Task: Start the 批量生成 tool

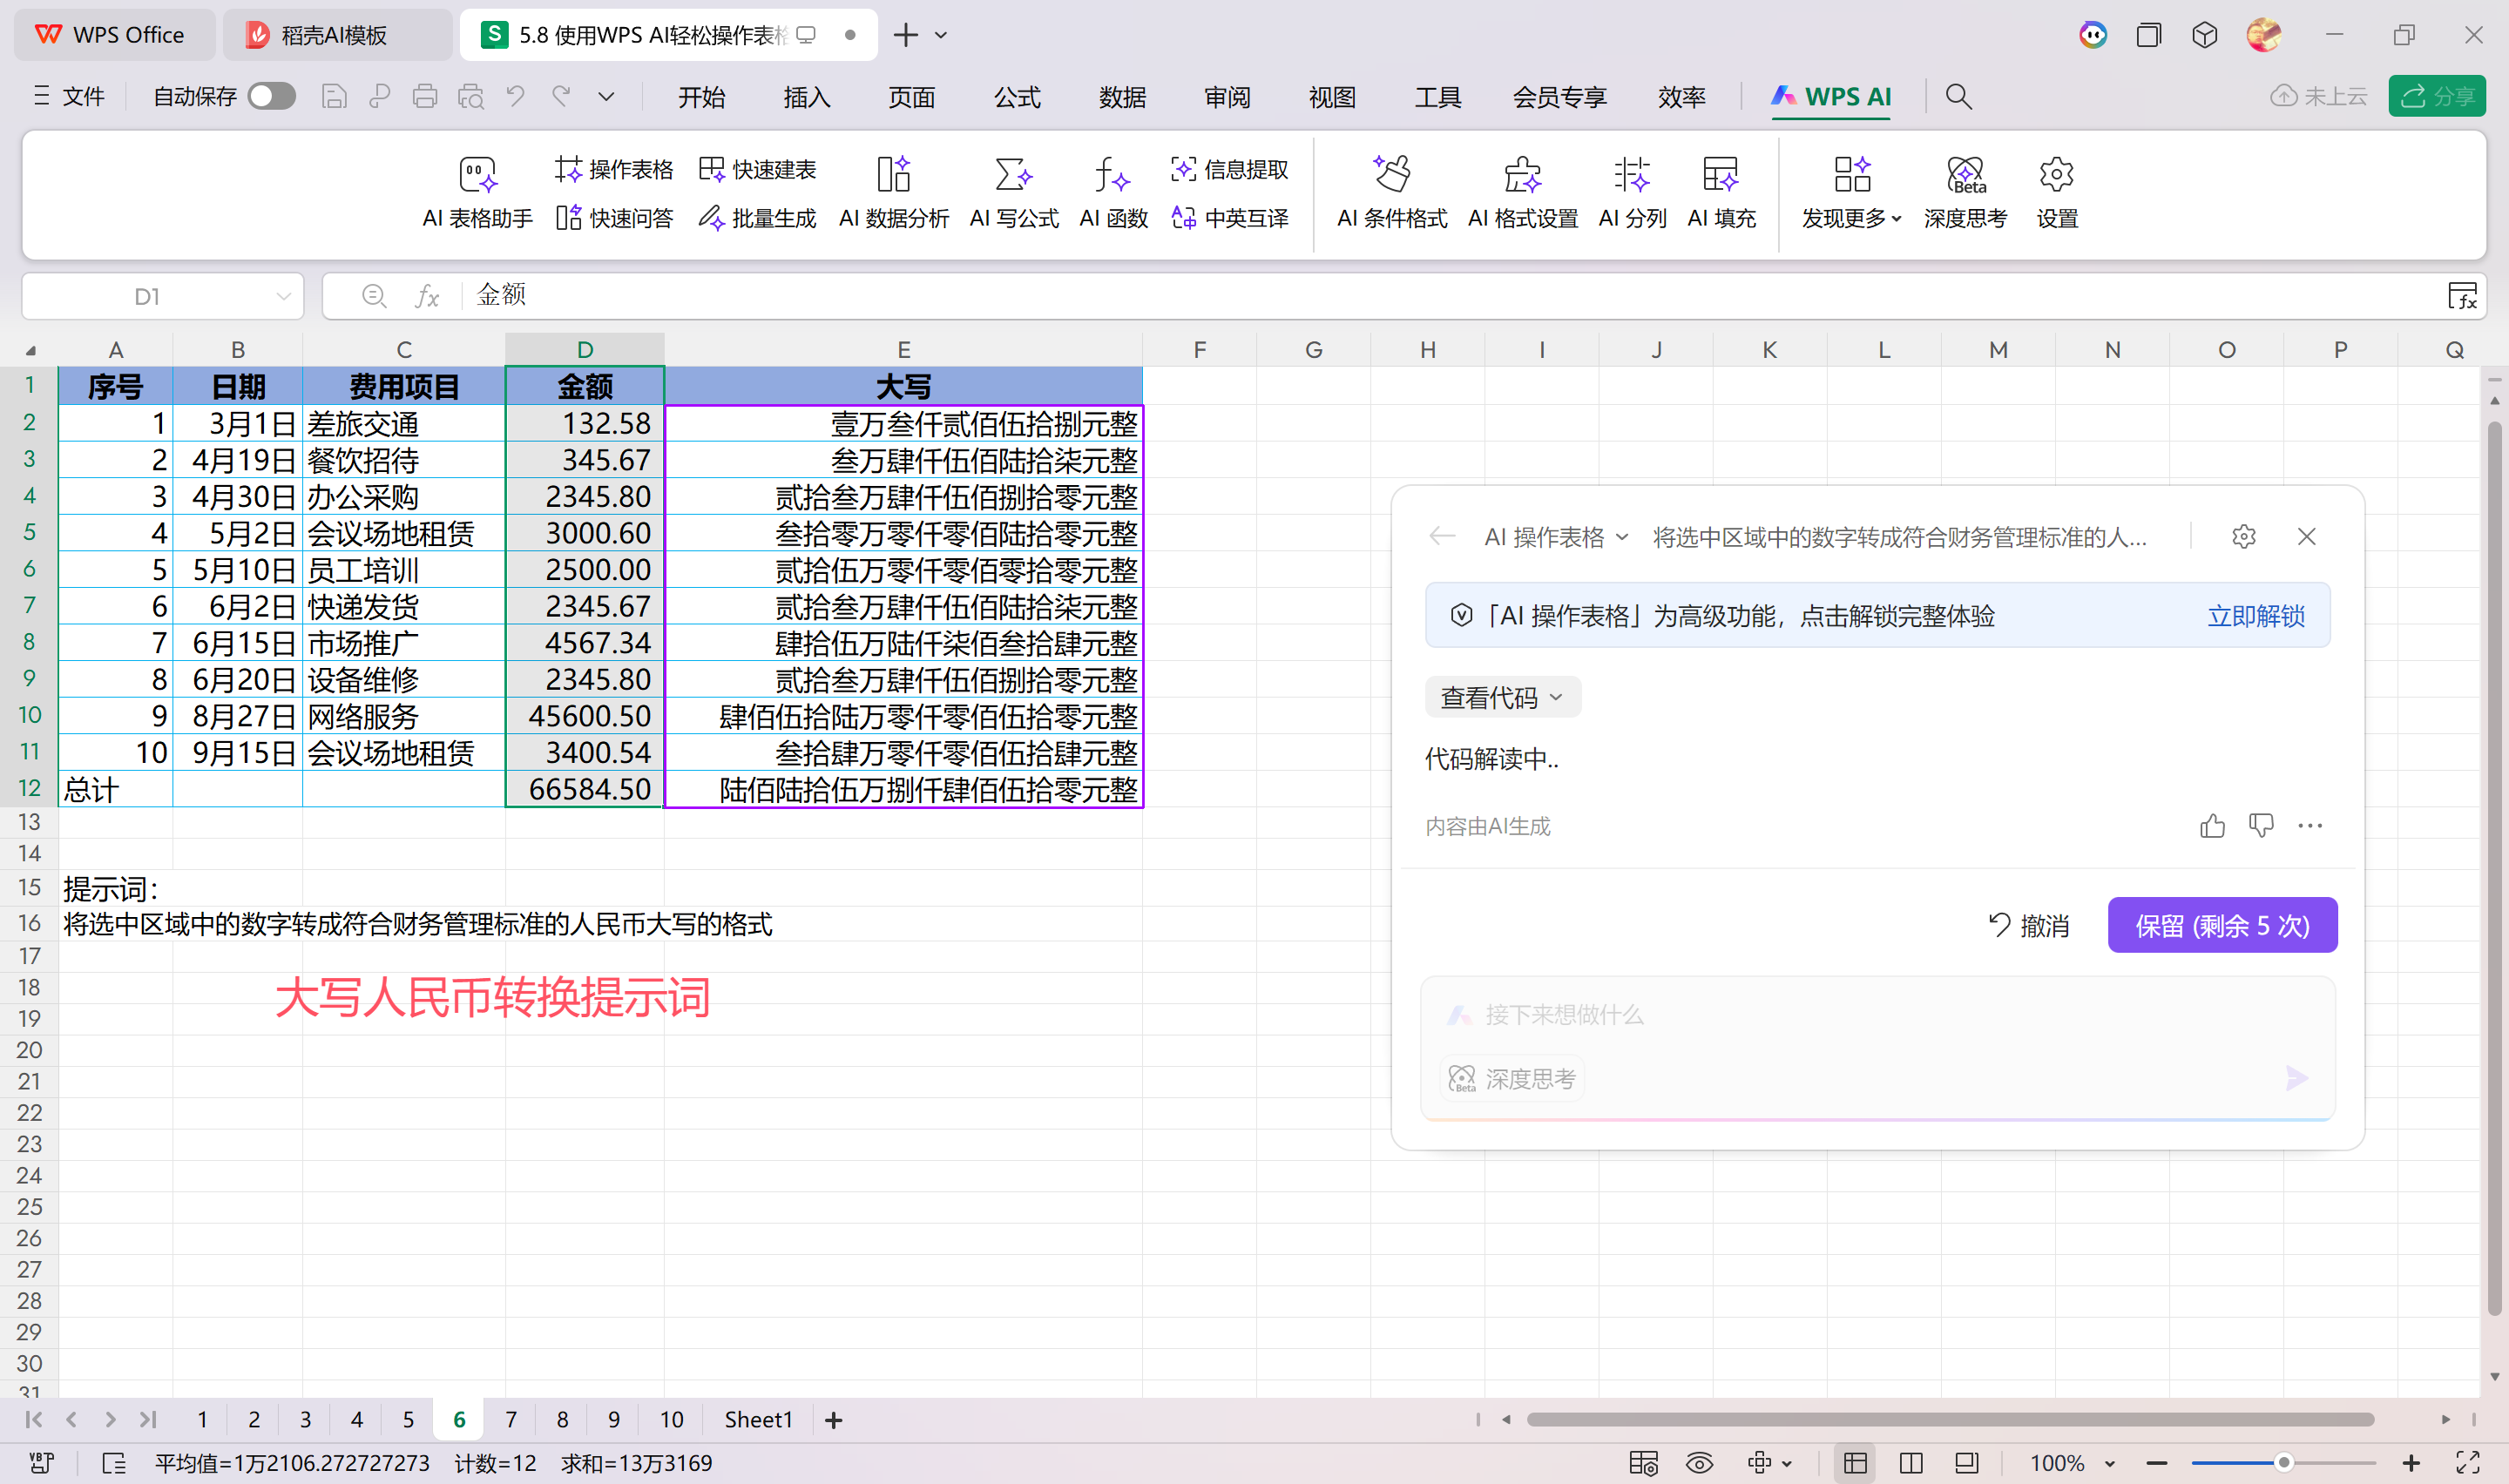Action: (x=757, y=217)
